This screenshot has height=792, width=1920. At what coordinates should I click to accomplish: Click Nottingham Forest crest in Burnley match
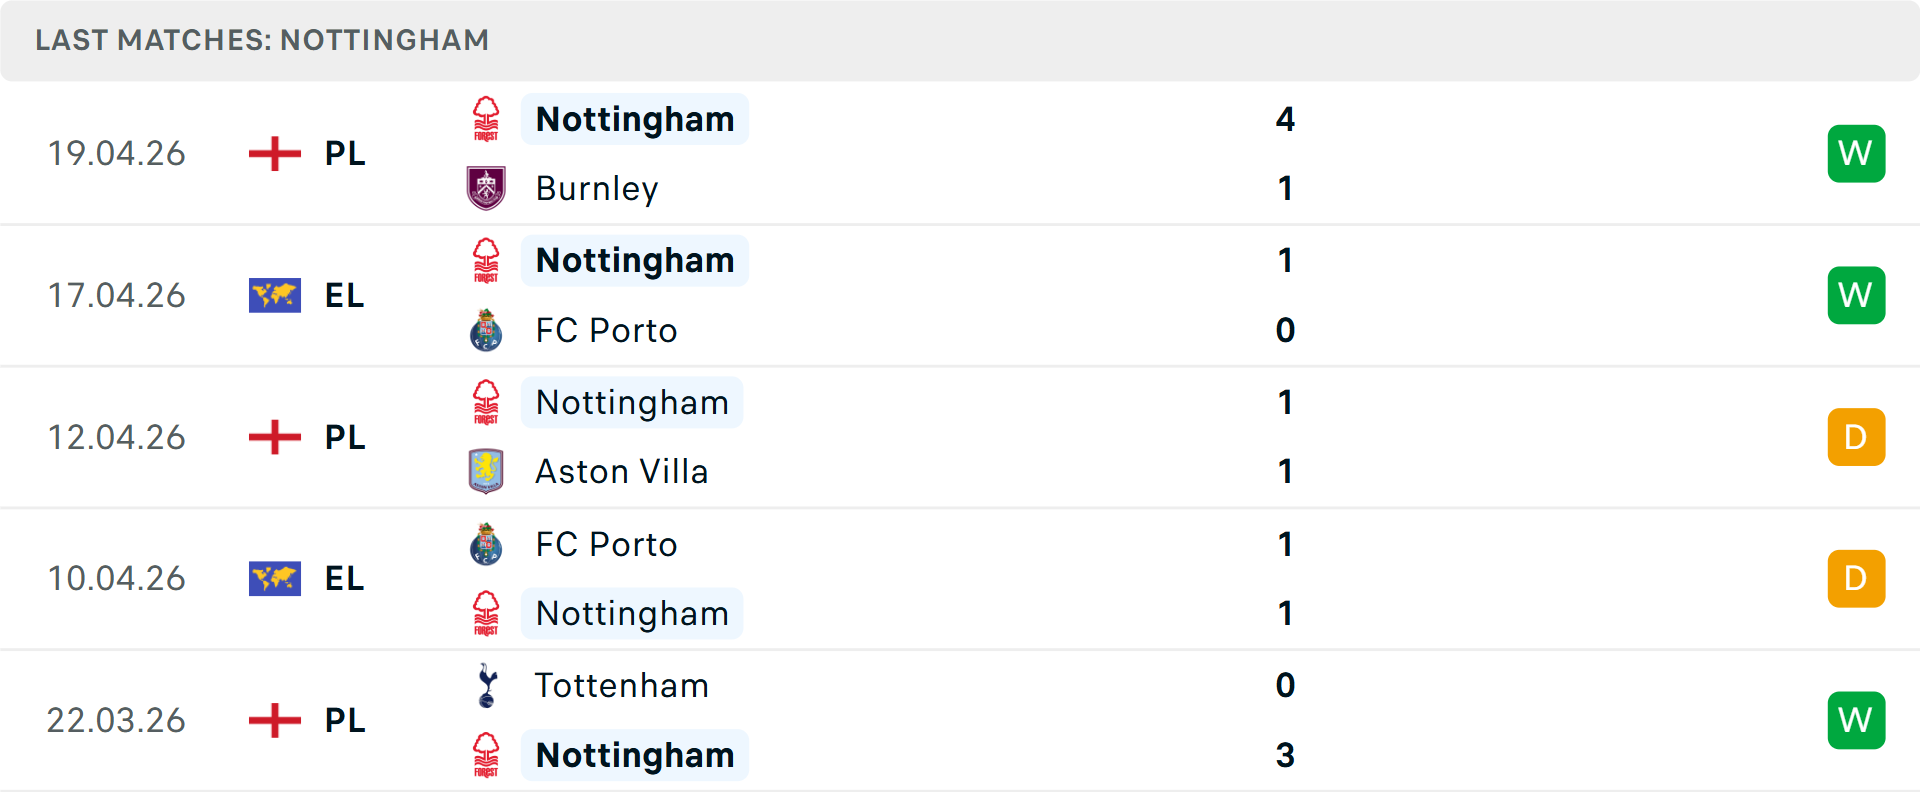[x=486, y=119]
